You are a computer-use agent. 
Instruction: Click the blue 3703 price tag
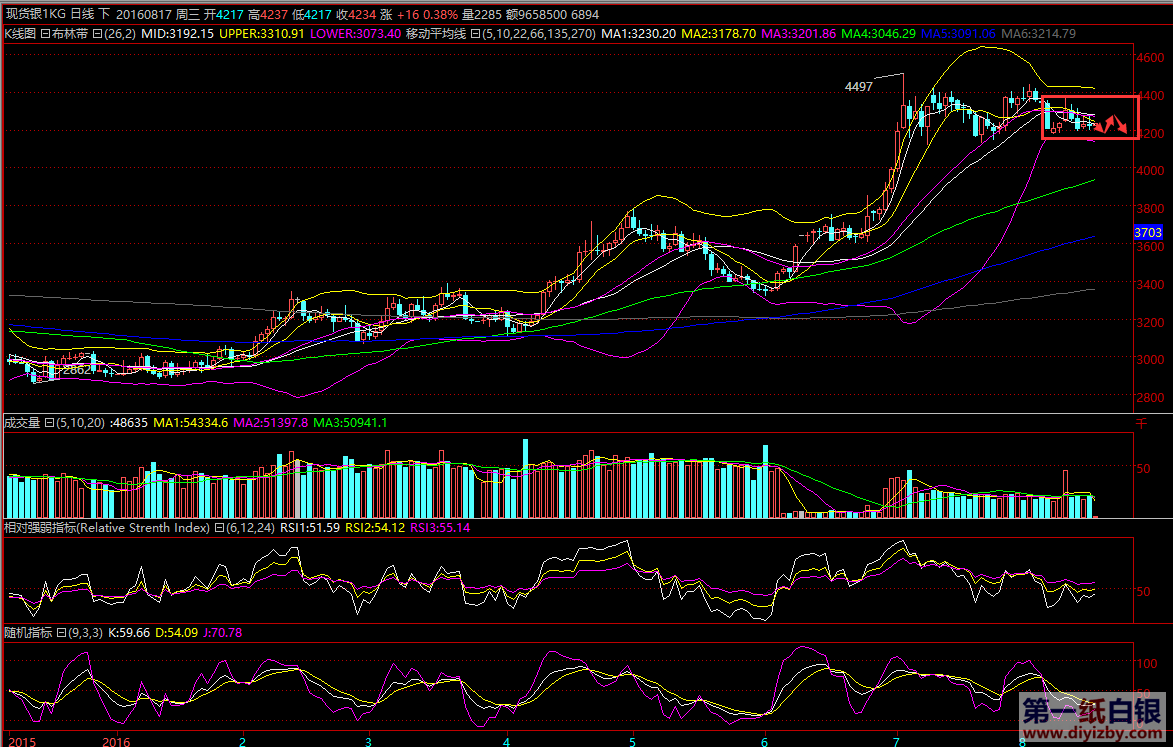[x=1147, y=232]
